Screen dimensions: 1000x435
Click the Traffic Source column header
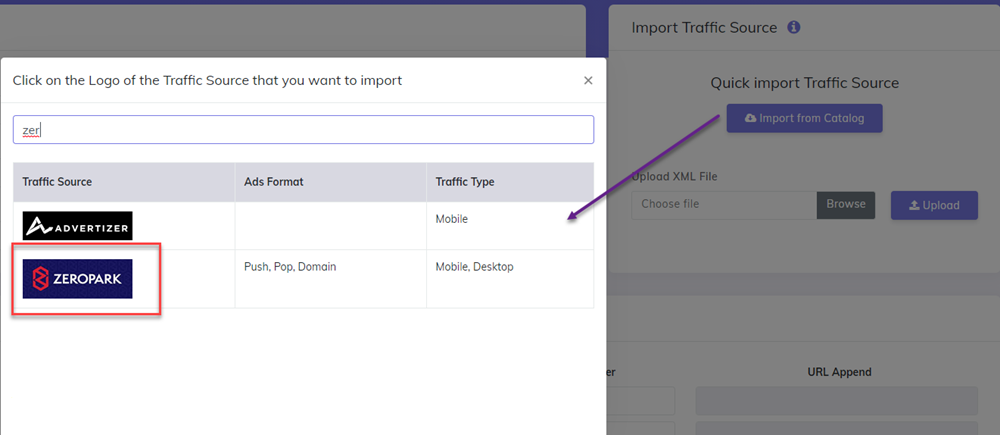[x=124, y=182]
